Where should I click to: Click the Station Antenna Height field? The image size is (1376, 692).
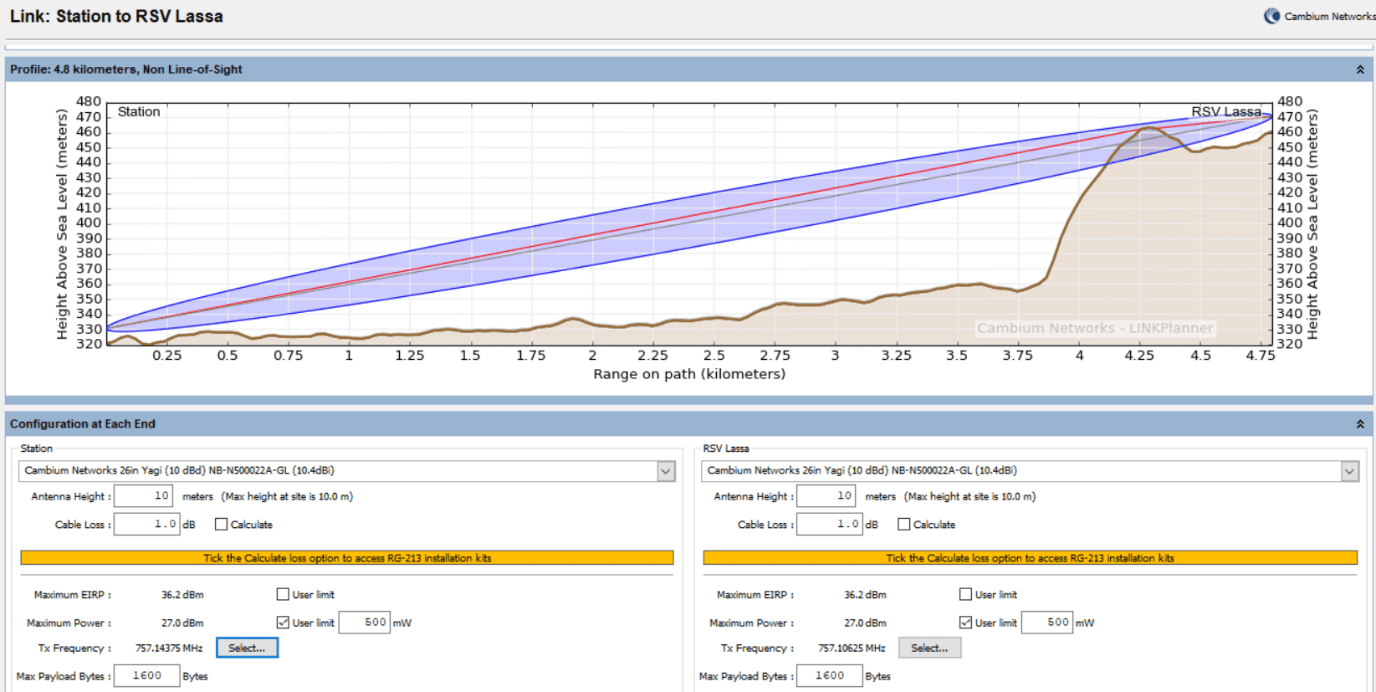pos(143,496)
